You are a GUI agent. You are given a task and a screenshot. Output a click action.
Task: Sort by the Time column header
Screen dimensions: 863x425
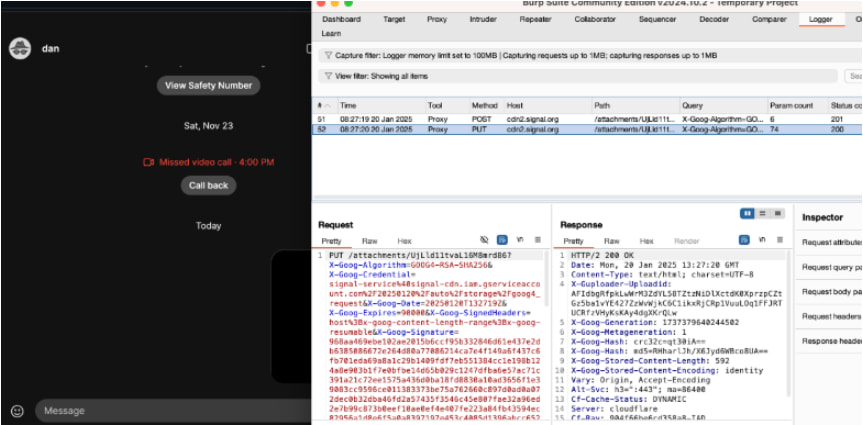pyautogui.click(x=380, y=105)
